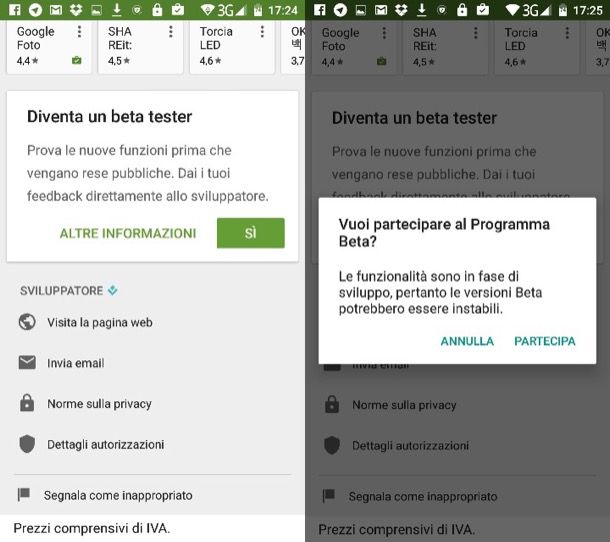The width and height of the screenshot is (610, 542).
Task: Tap the Wi-Fi indicator in left status bar
Action: [207, 10]
